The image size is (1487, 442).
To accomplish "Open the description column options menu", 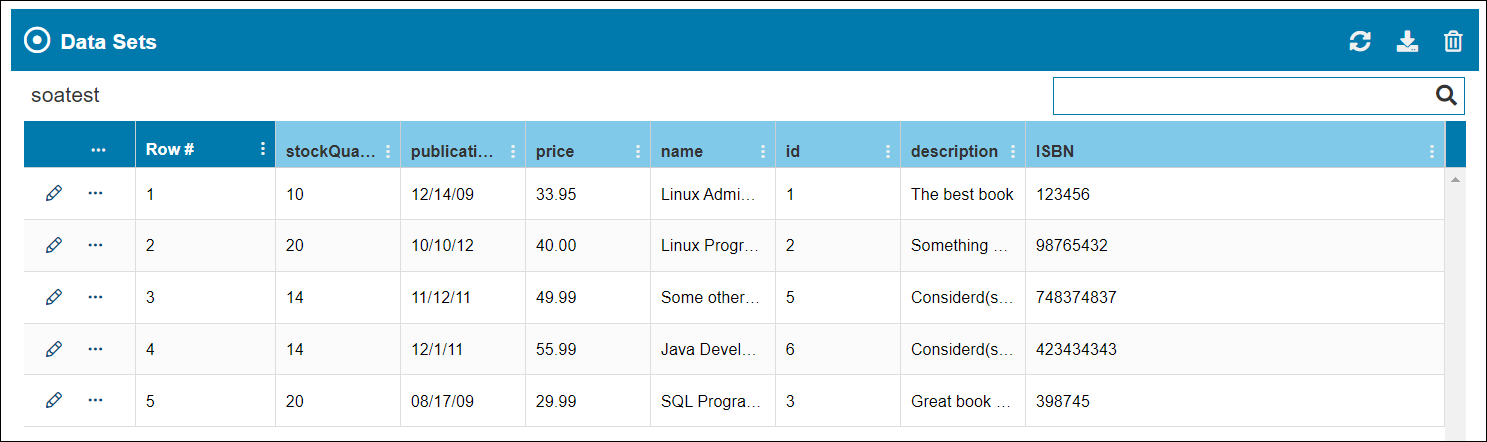I will click(x=1013, y=151).
